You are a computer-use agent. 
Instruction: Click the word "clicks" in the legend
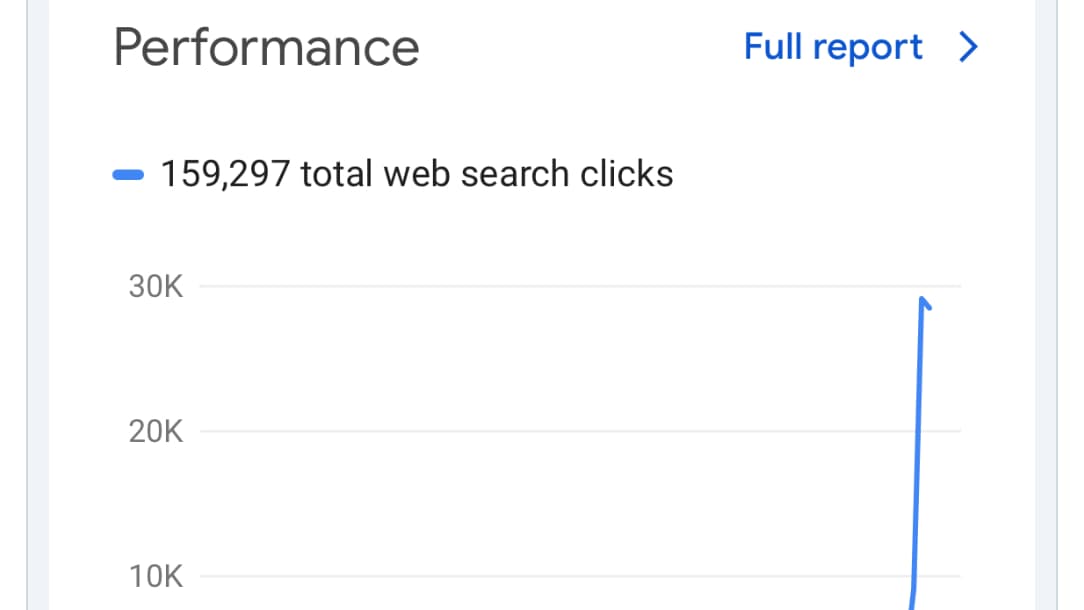(x=627, y=174)
